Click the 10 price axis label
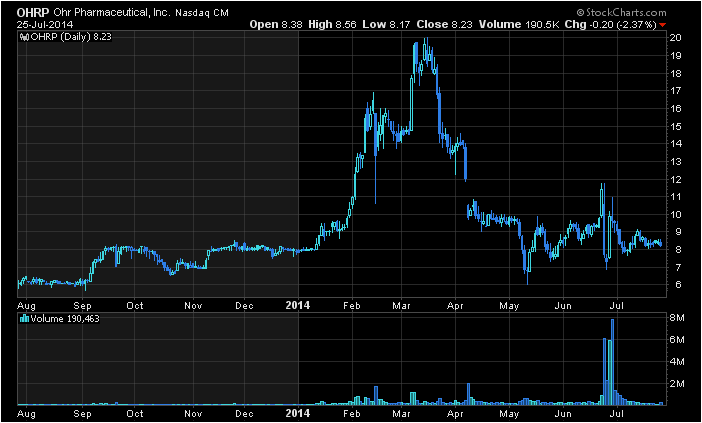Screen dimensions: 702x423 click(676, 214)
